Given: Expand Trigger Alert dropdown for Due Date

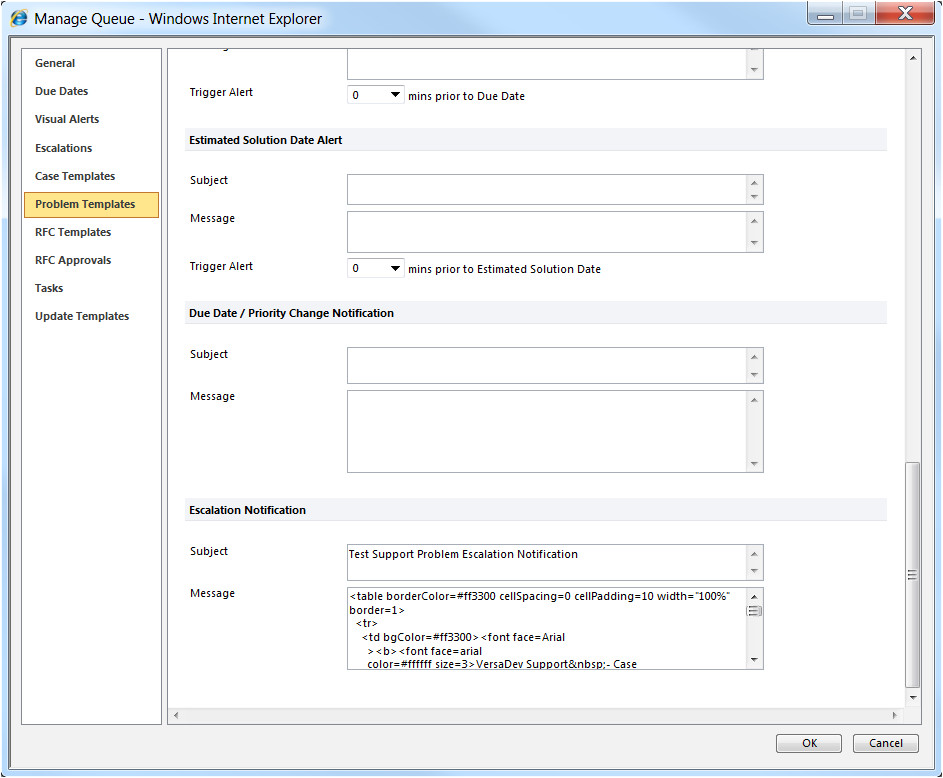Looking at the screenshot, I should pyautogui.click(x=375, y=96).
